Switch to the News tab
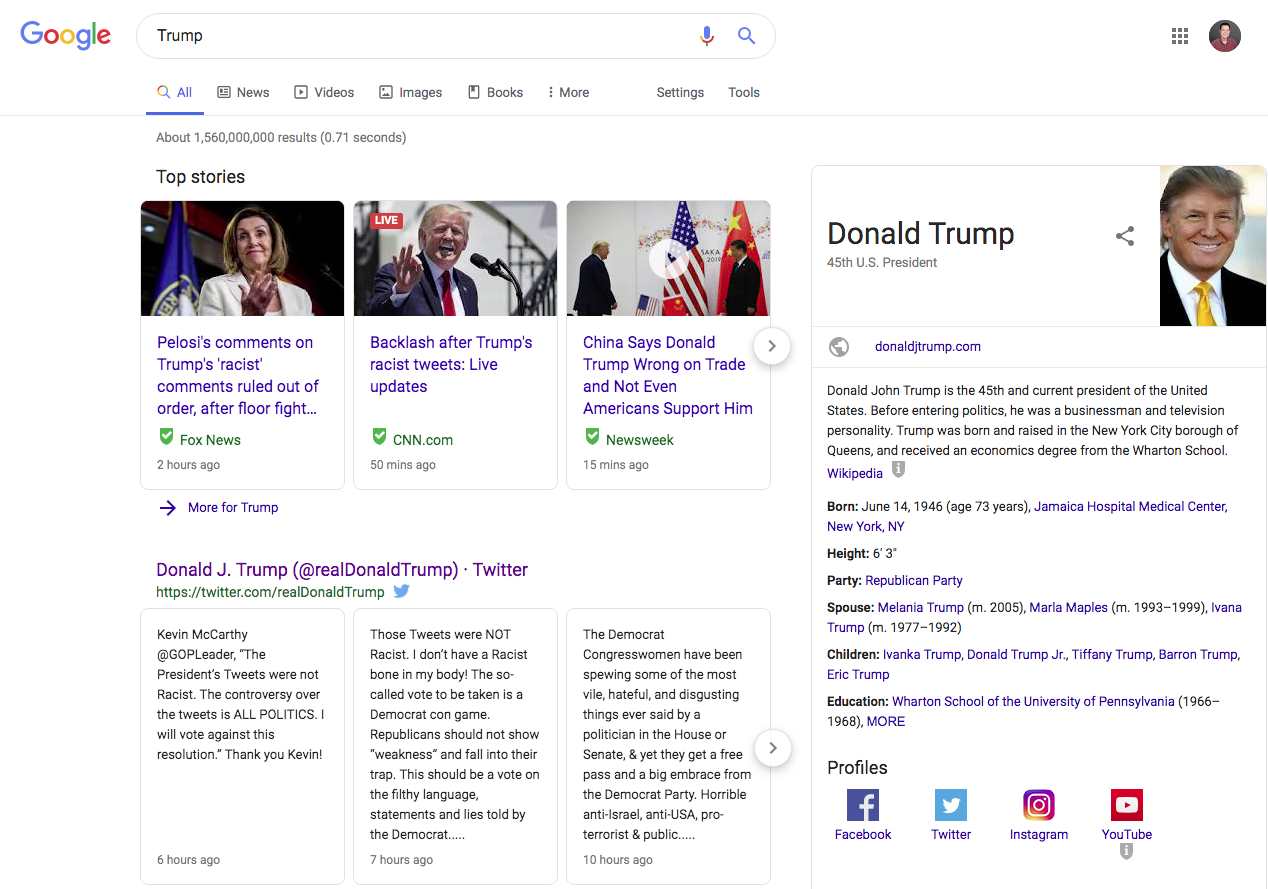This screenshot has height=889, width=1268. (243, 92)
